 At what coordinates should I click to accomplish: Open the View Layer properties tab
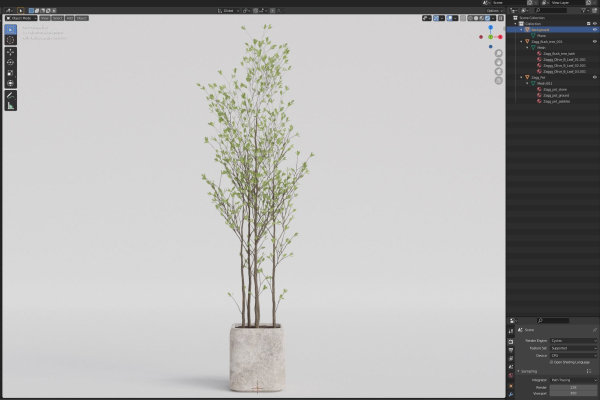511,358
